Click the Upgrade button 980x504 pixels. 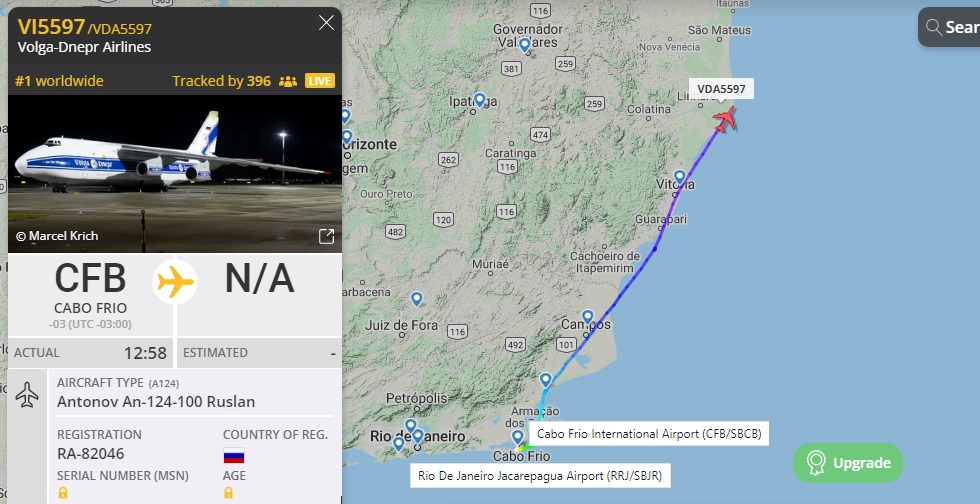(x=848, y=463)
